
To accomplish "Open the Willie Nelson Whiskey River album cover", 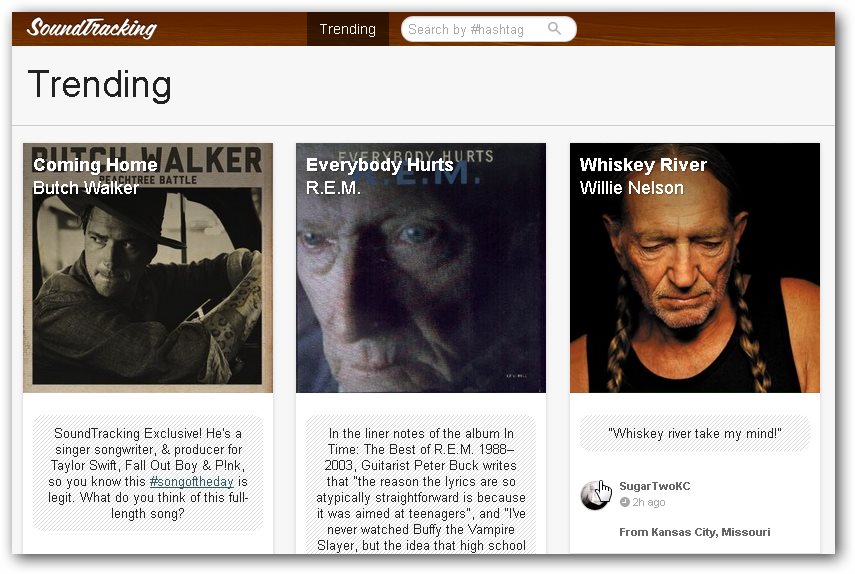I will tap(695, 268).
